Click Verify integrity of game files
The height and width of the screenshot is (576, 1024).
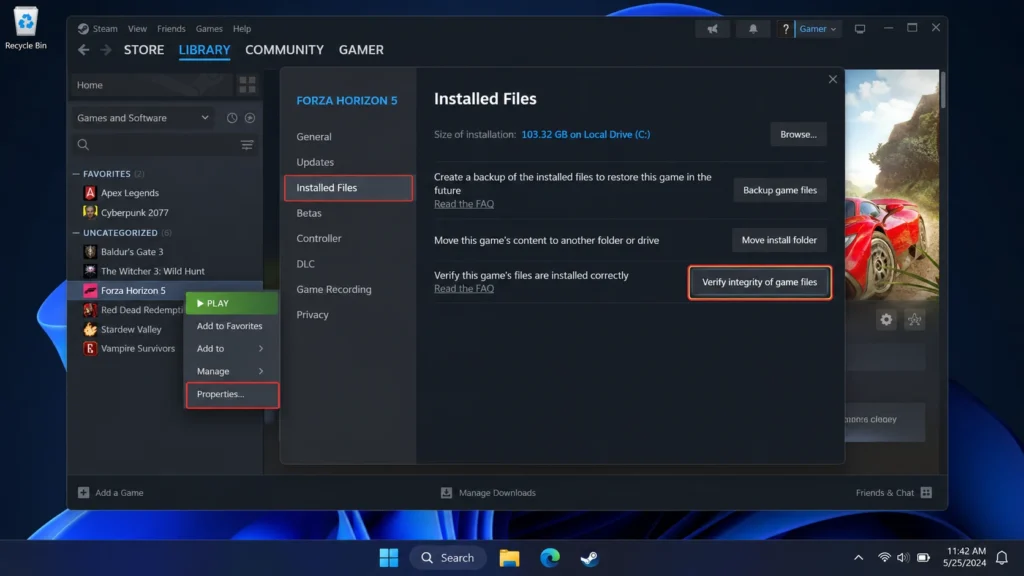760,282
